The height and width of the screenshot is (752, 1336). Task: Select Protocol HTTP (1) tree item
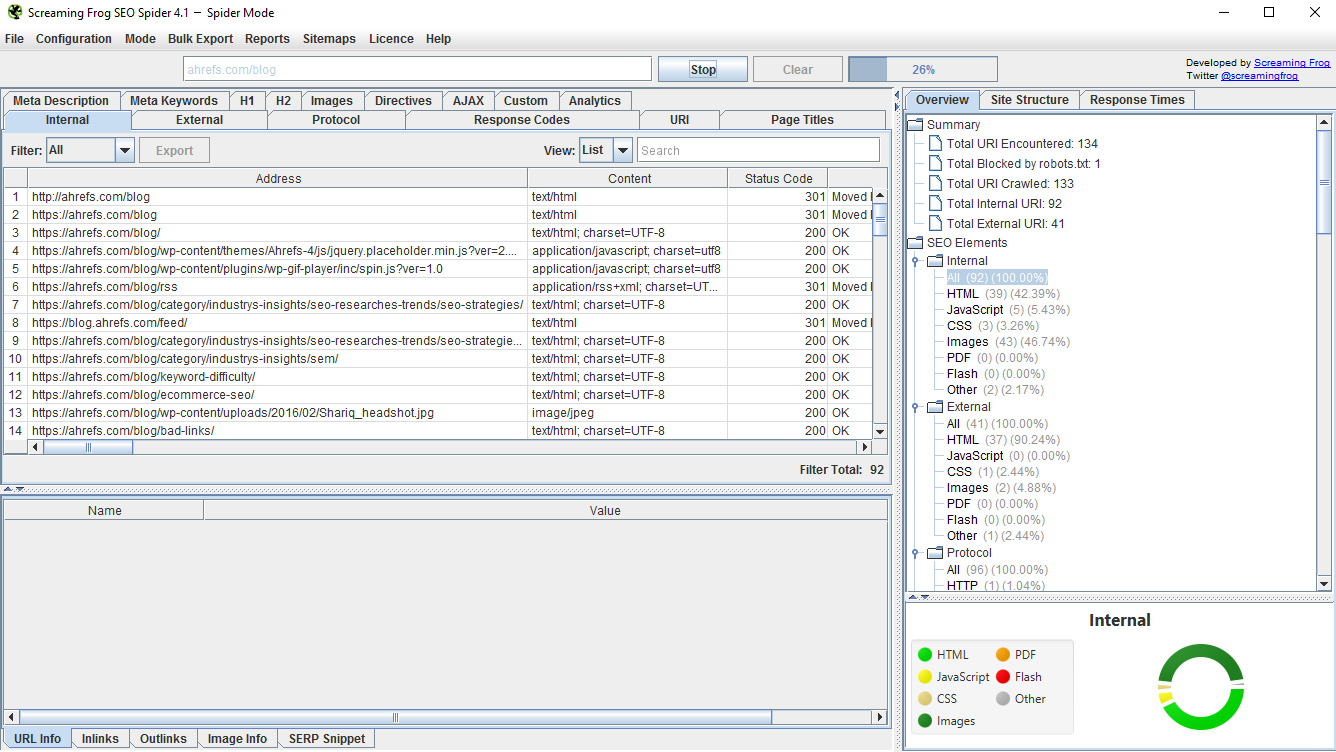pyautogui.click(x=996, y=586)
